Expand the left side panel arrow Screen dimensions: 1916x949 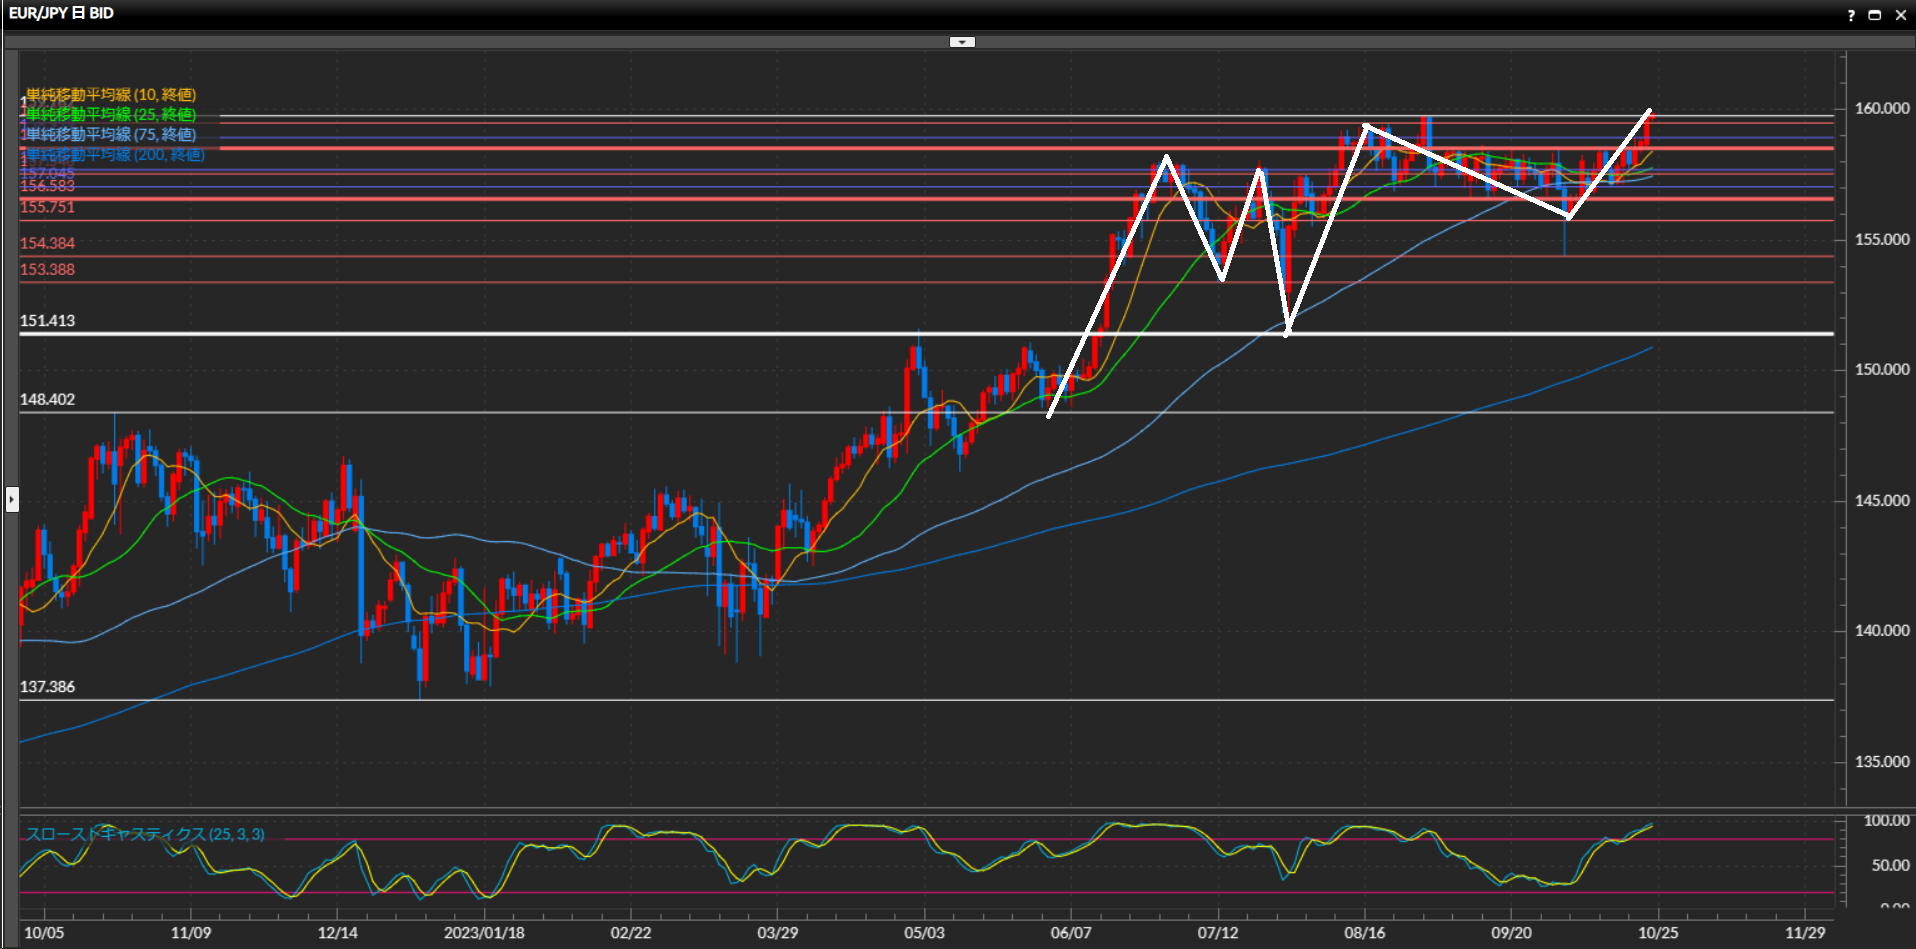12,498
